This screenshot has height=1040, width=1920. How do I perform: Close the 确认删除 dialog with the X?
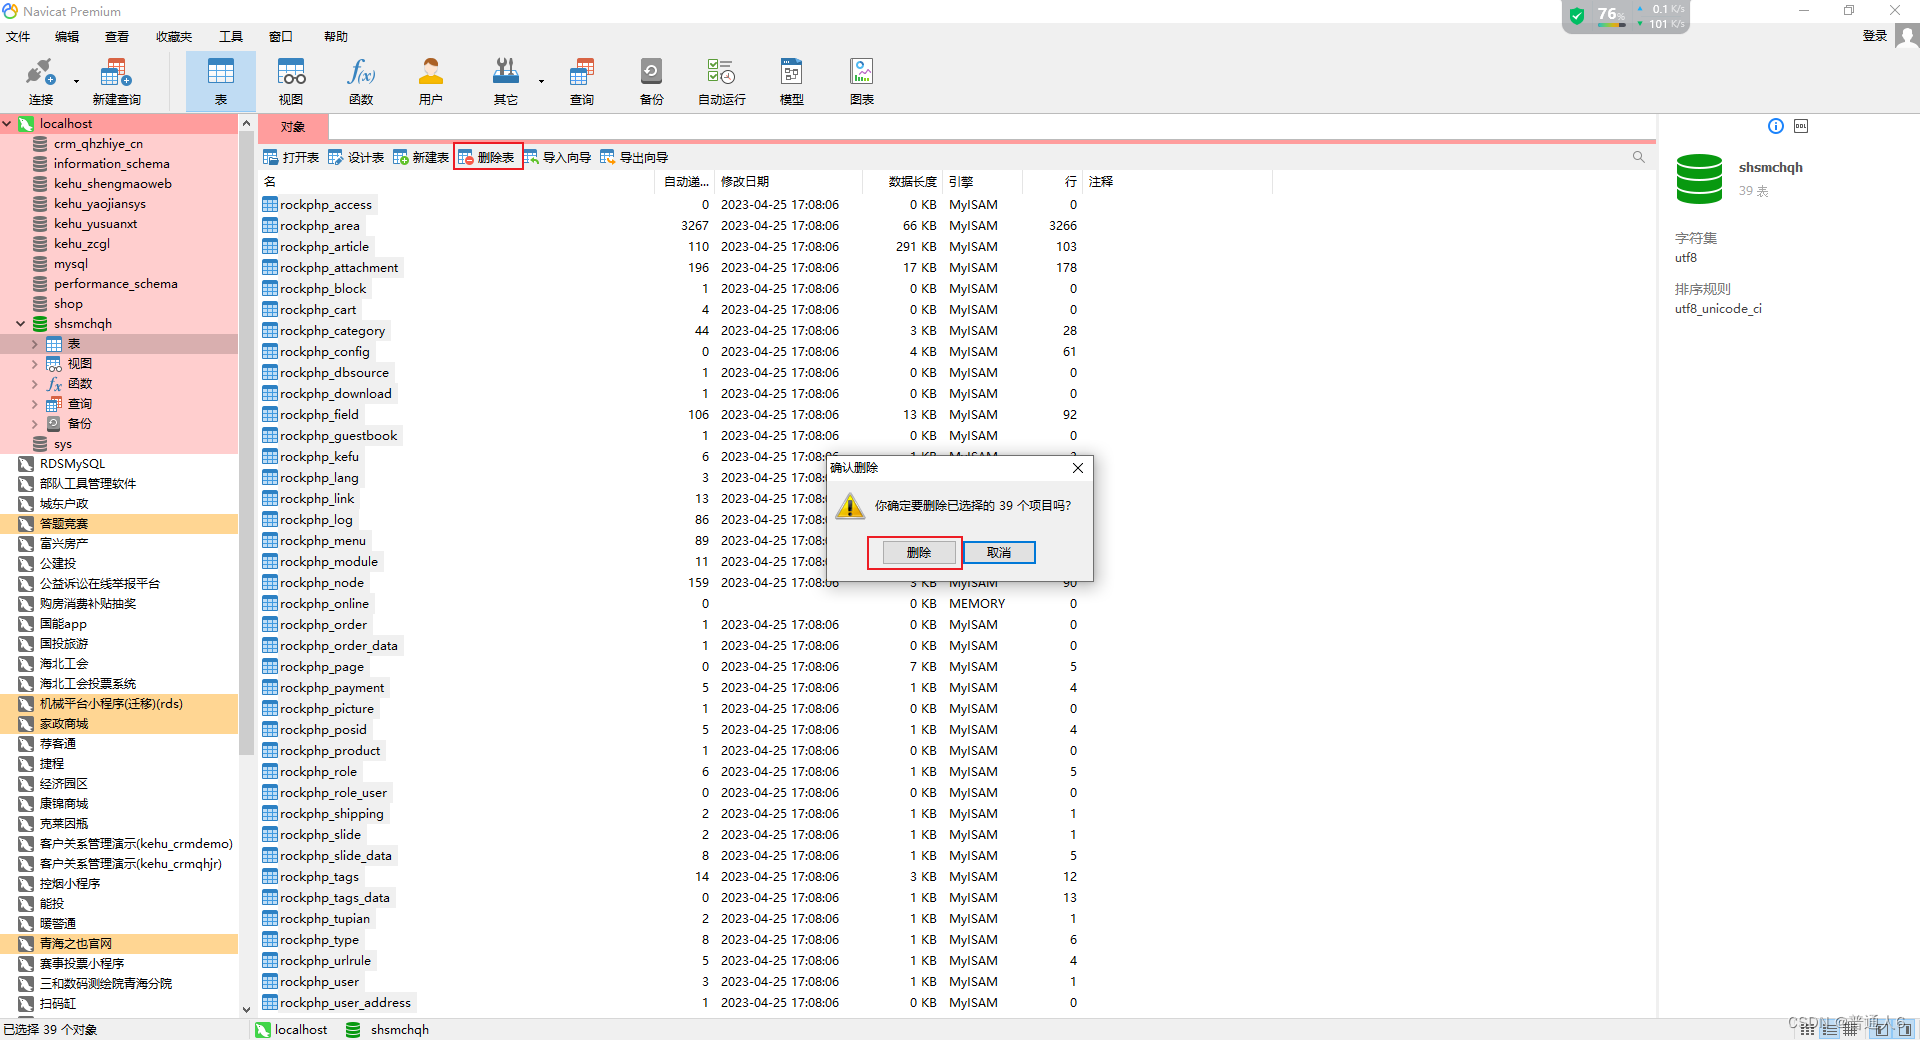coord(1077,468)
